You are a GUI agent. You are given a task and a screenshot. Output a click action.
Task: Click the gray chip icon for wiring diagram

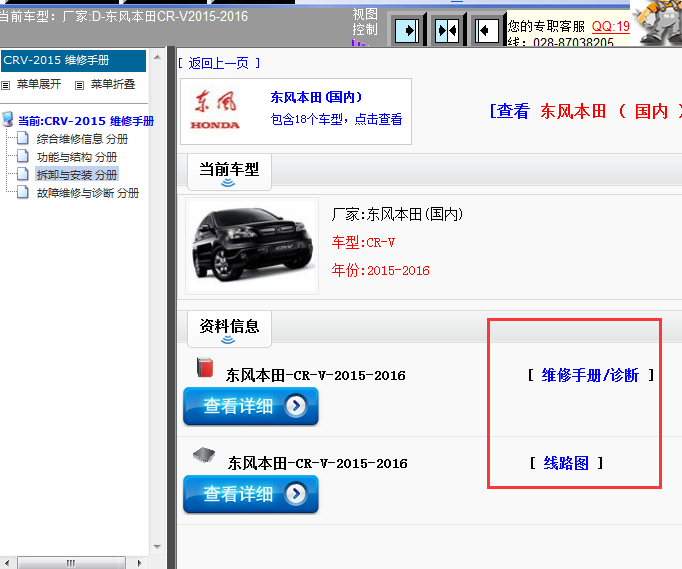(204, 455)
